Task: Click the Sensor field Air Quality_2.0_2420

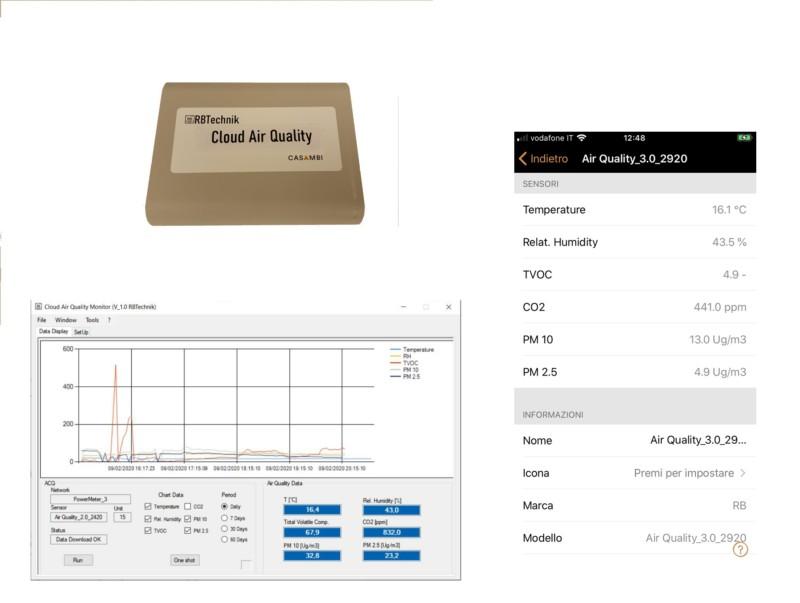Action: click(x=79, y=517)
